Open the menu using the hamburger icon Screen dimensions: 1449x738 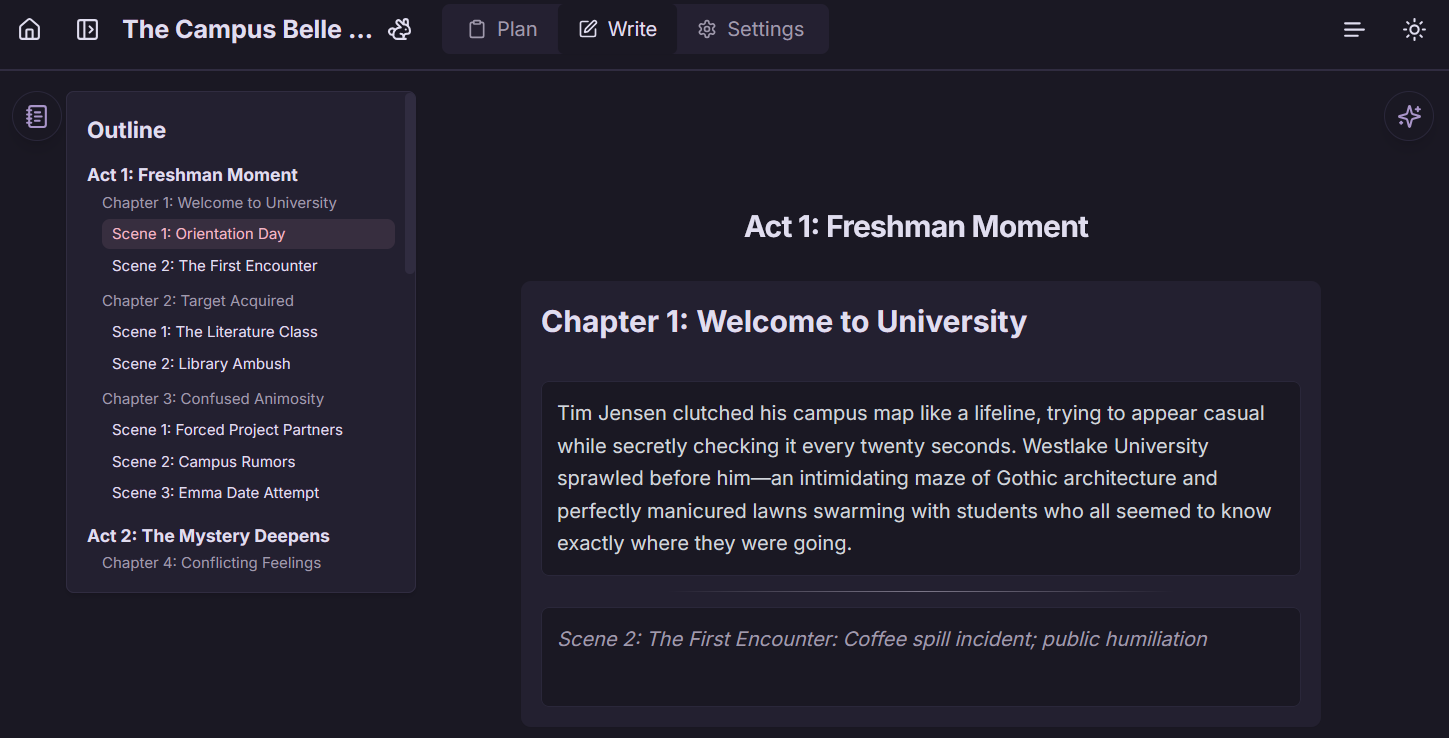[x=1354, y=29]
